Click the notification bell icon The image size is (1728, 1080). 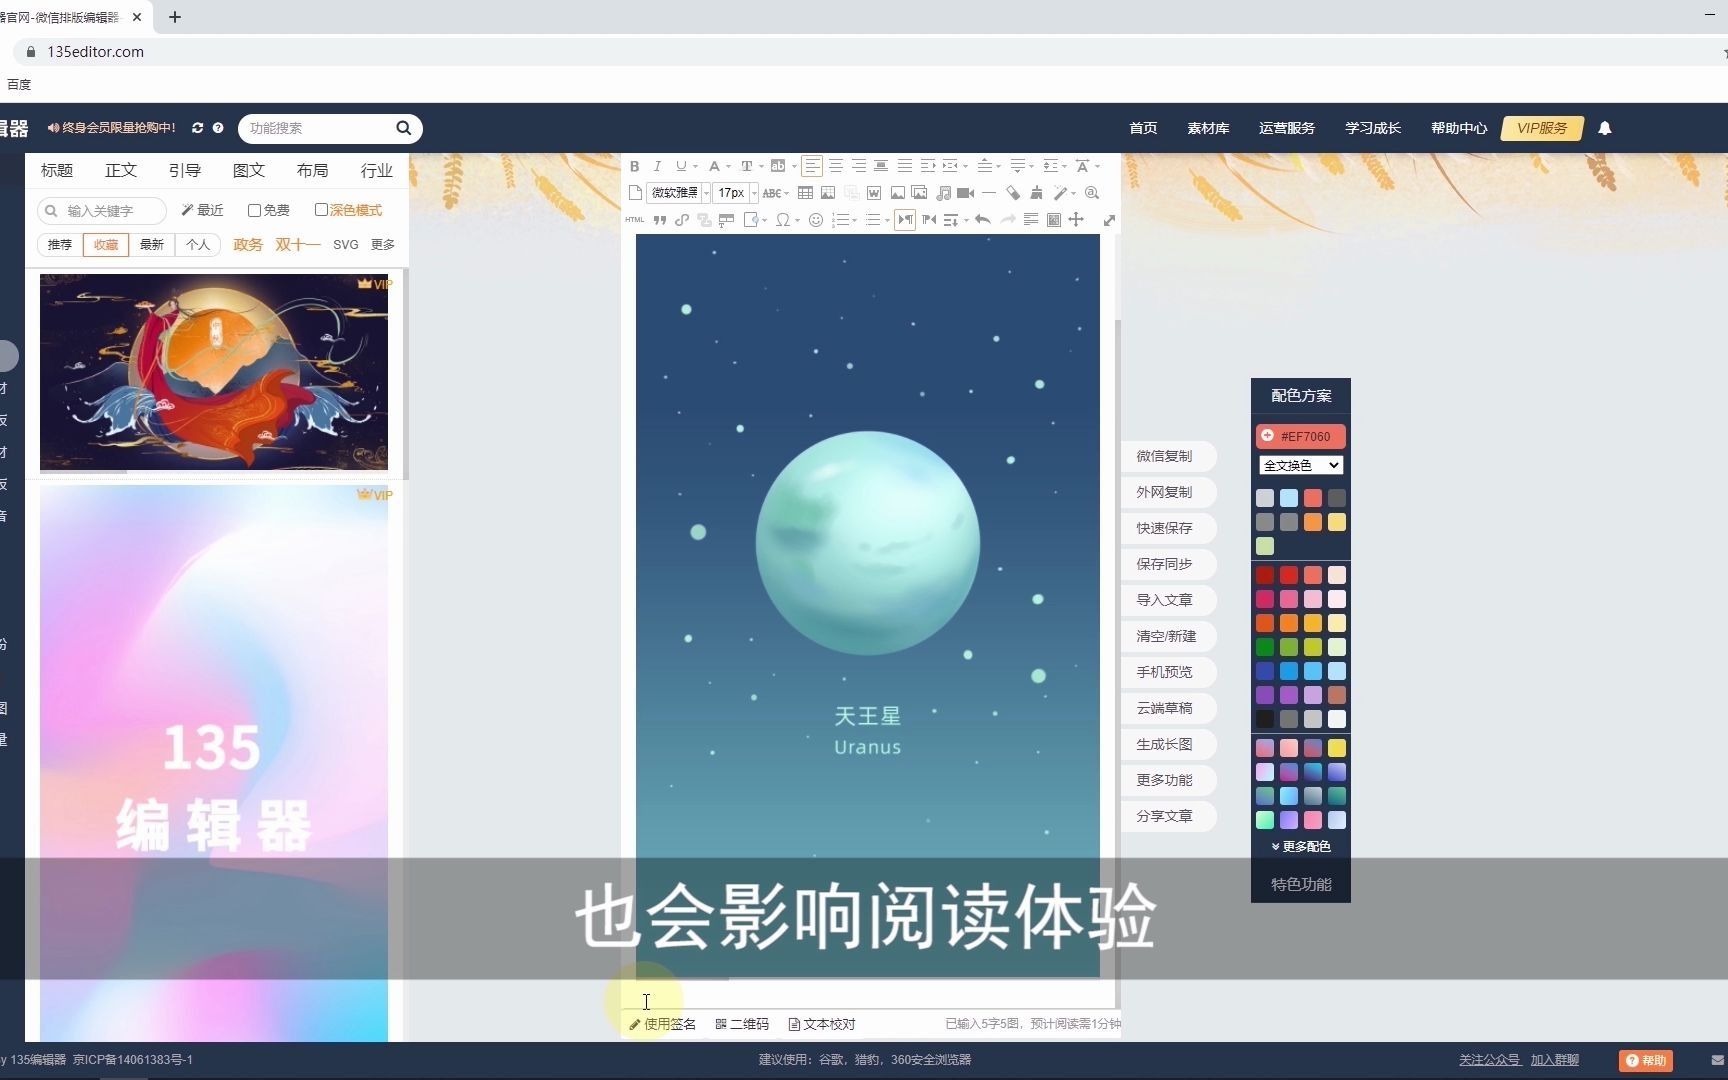(1605, 128)
